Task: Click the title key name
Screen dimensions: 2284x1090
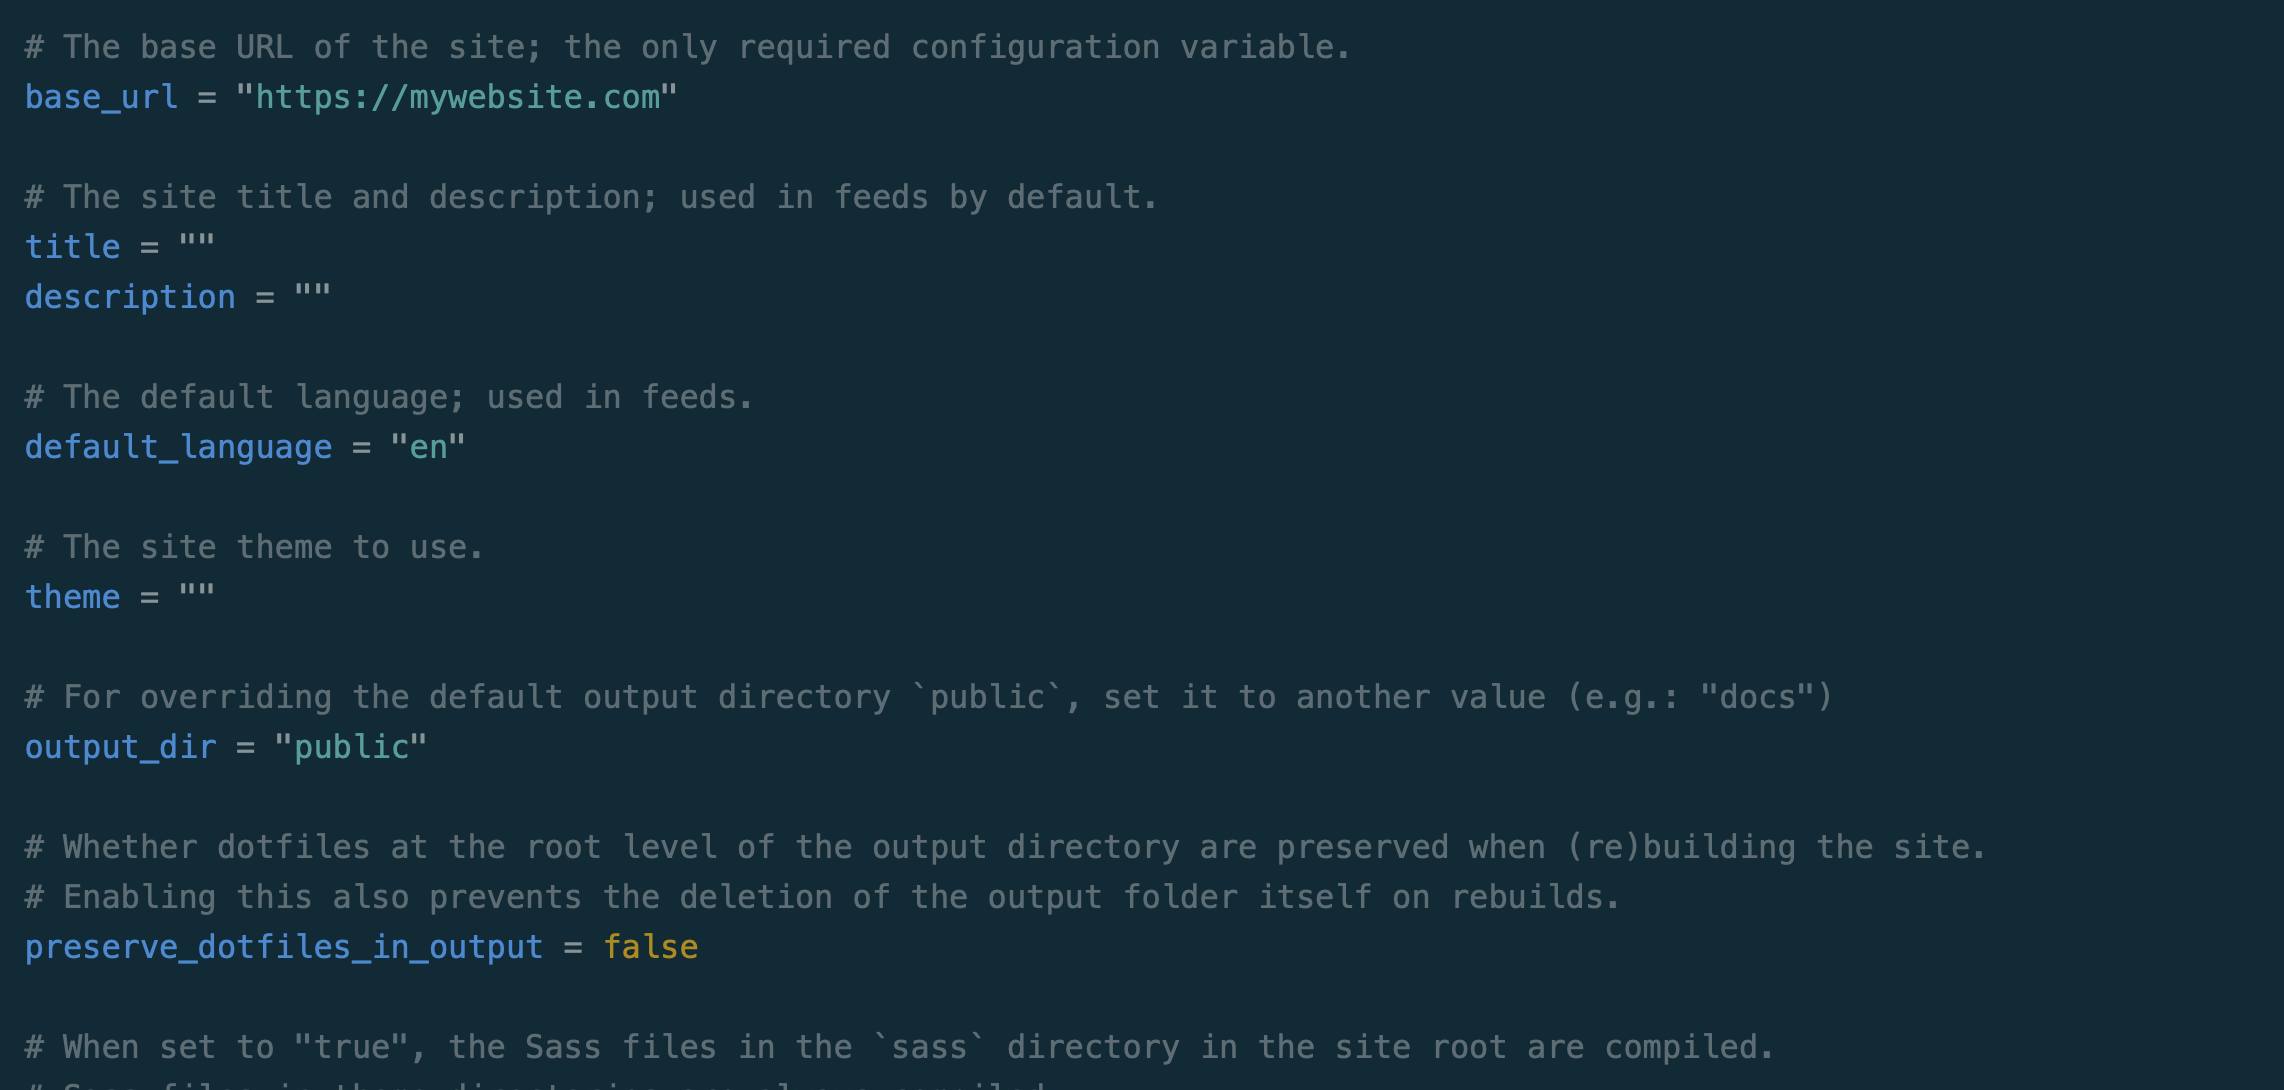Action: pyautogui.click(x=72, y=247)
